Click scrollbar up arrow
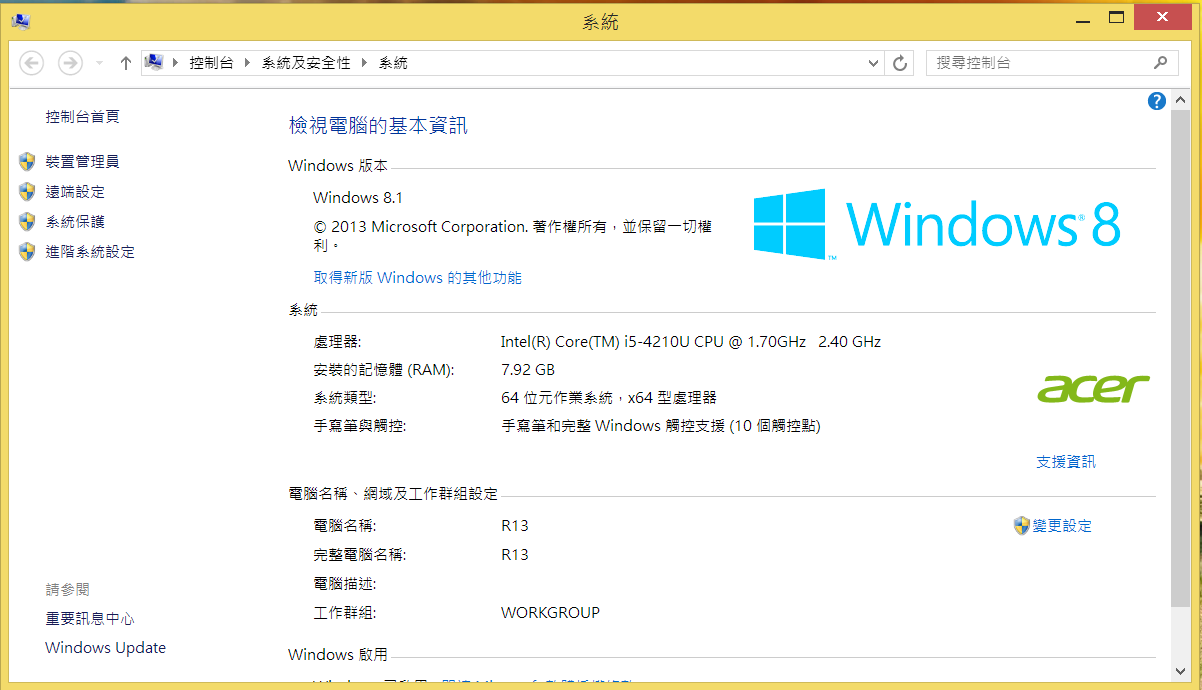Screen dimensions: 1202x690 [1182, 101]
